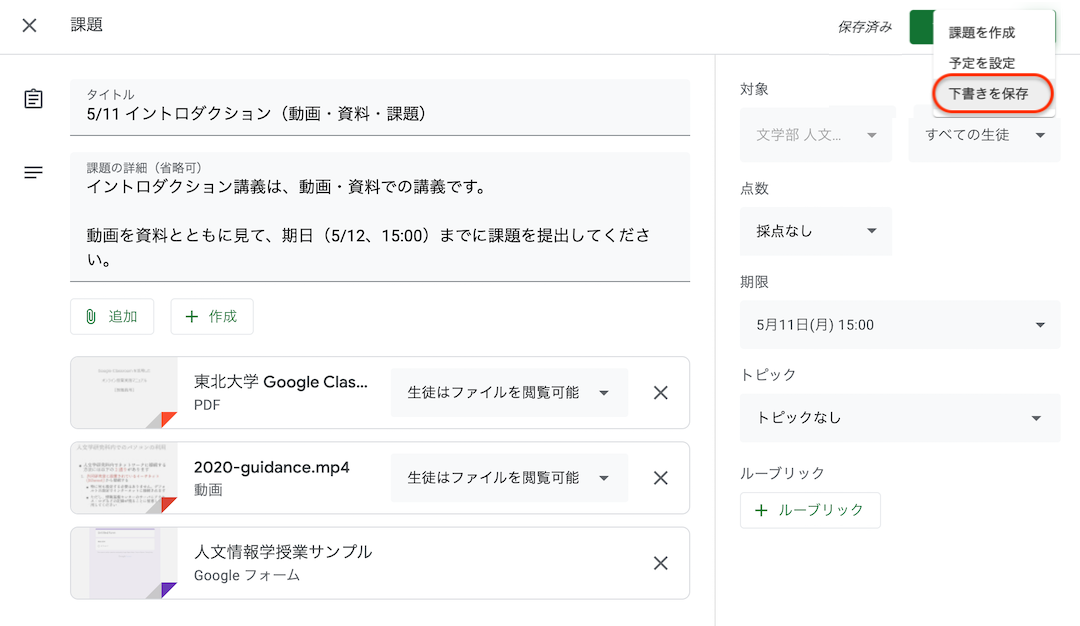Remove the 人文情報学授業サンプル form attachment
This screenshot has width=1080, height=626.
click(661, 563)
